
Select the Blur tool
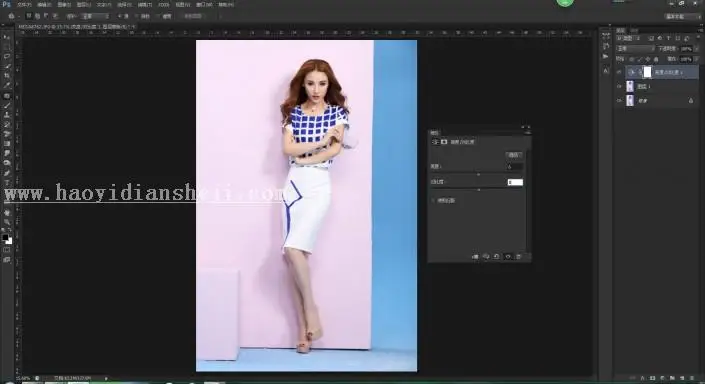click(7, 153)
